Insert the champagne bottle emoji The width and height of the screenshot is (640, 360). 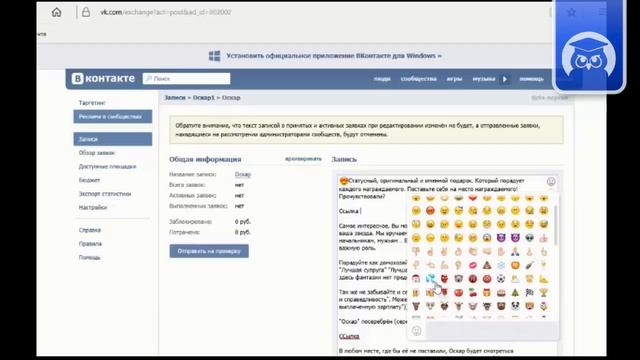[x=529, y=265]
